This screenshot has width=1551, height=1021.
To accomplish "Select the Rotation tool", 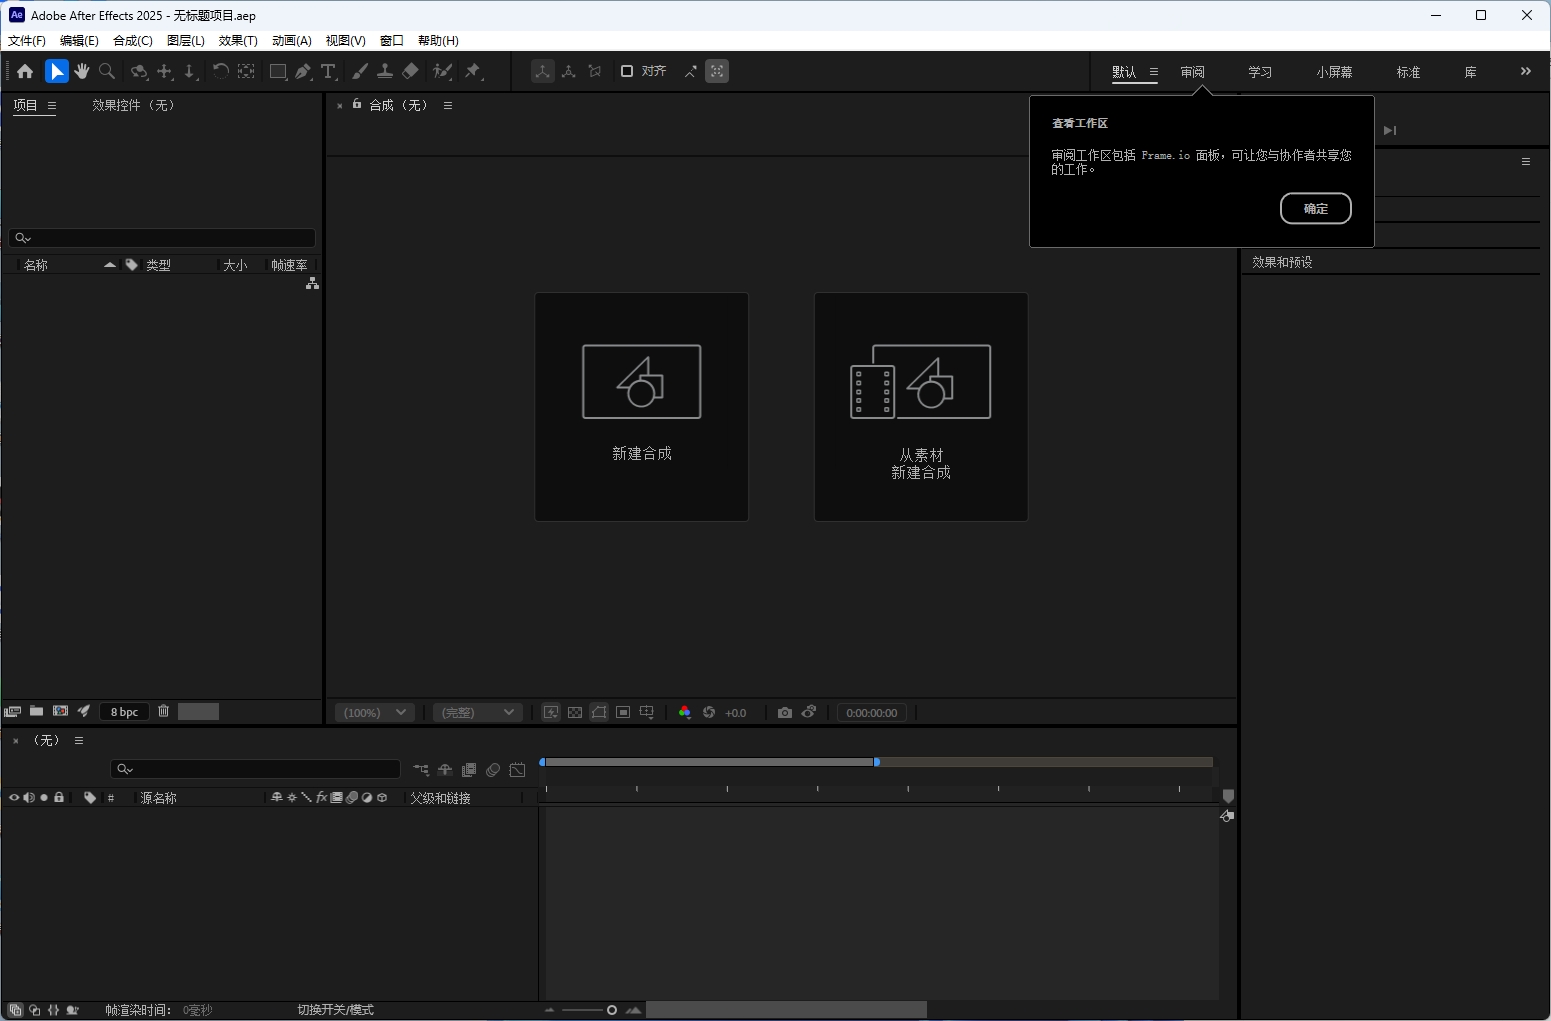I will pos(138,71).
